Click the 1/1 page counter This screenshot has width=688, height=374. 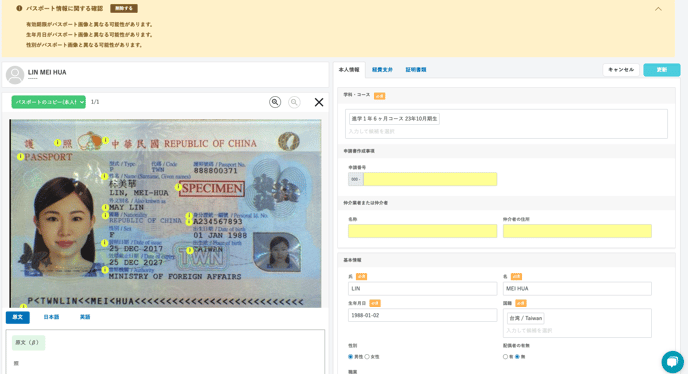[95, 102]
